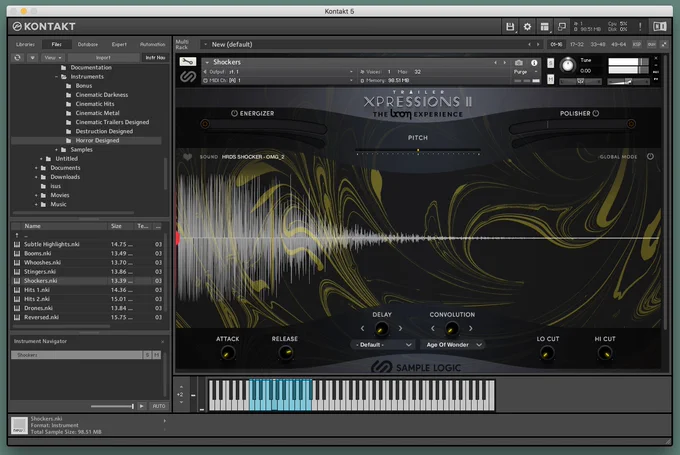Open the multi New (default) dropdown arrow

pyautogui.click(x=206, y=44)
